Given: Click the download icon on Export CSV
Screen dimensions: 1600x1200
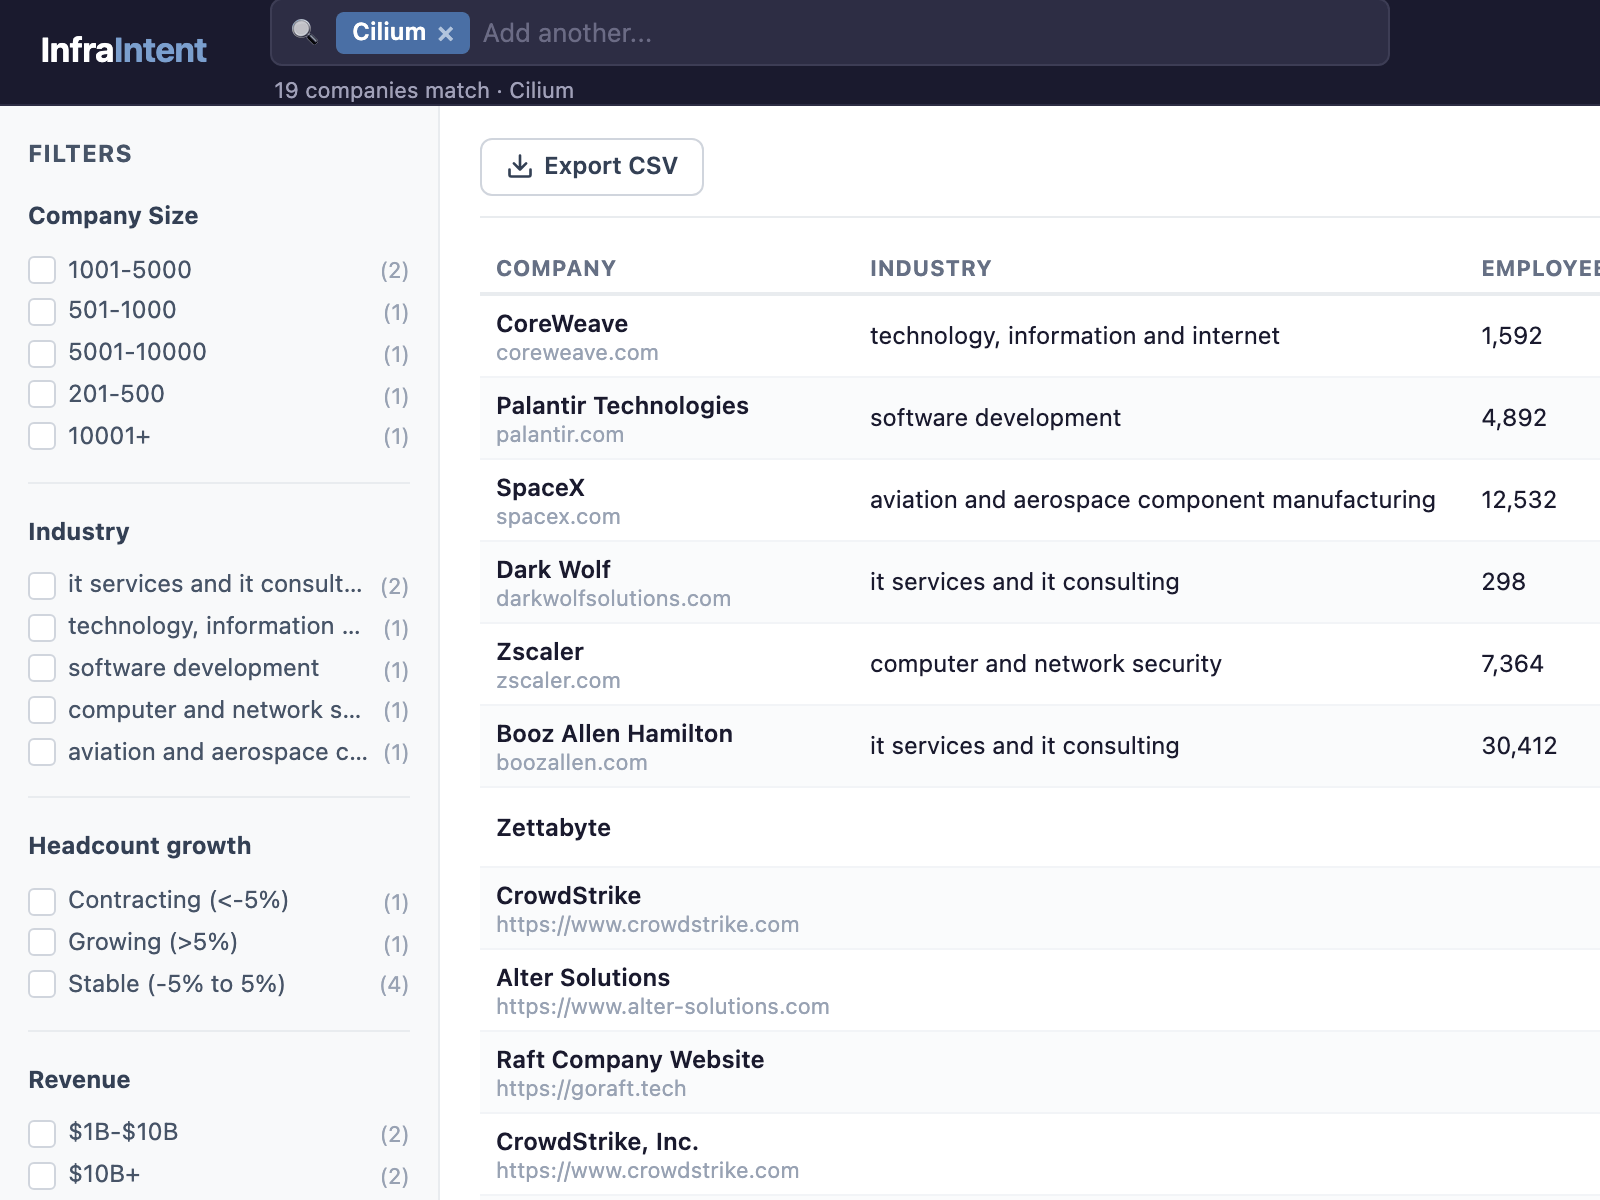Looking at the screenshot, I should tap(519, 166).
